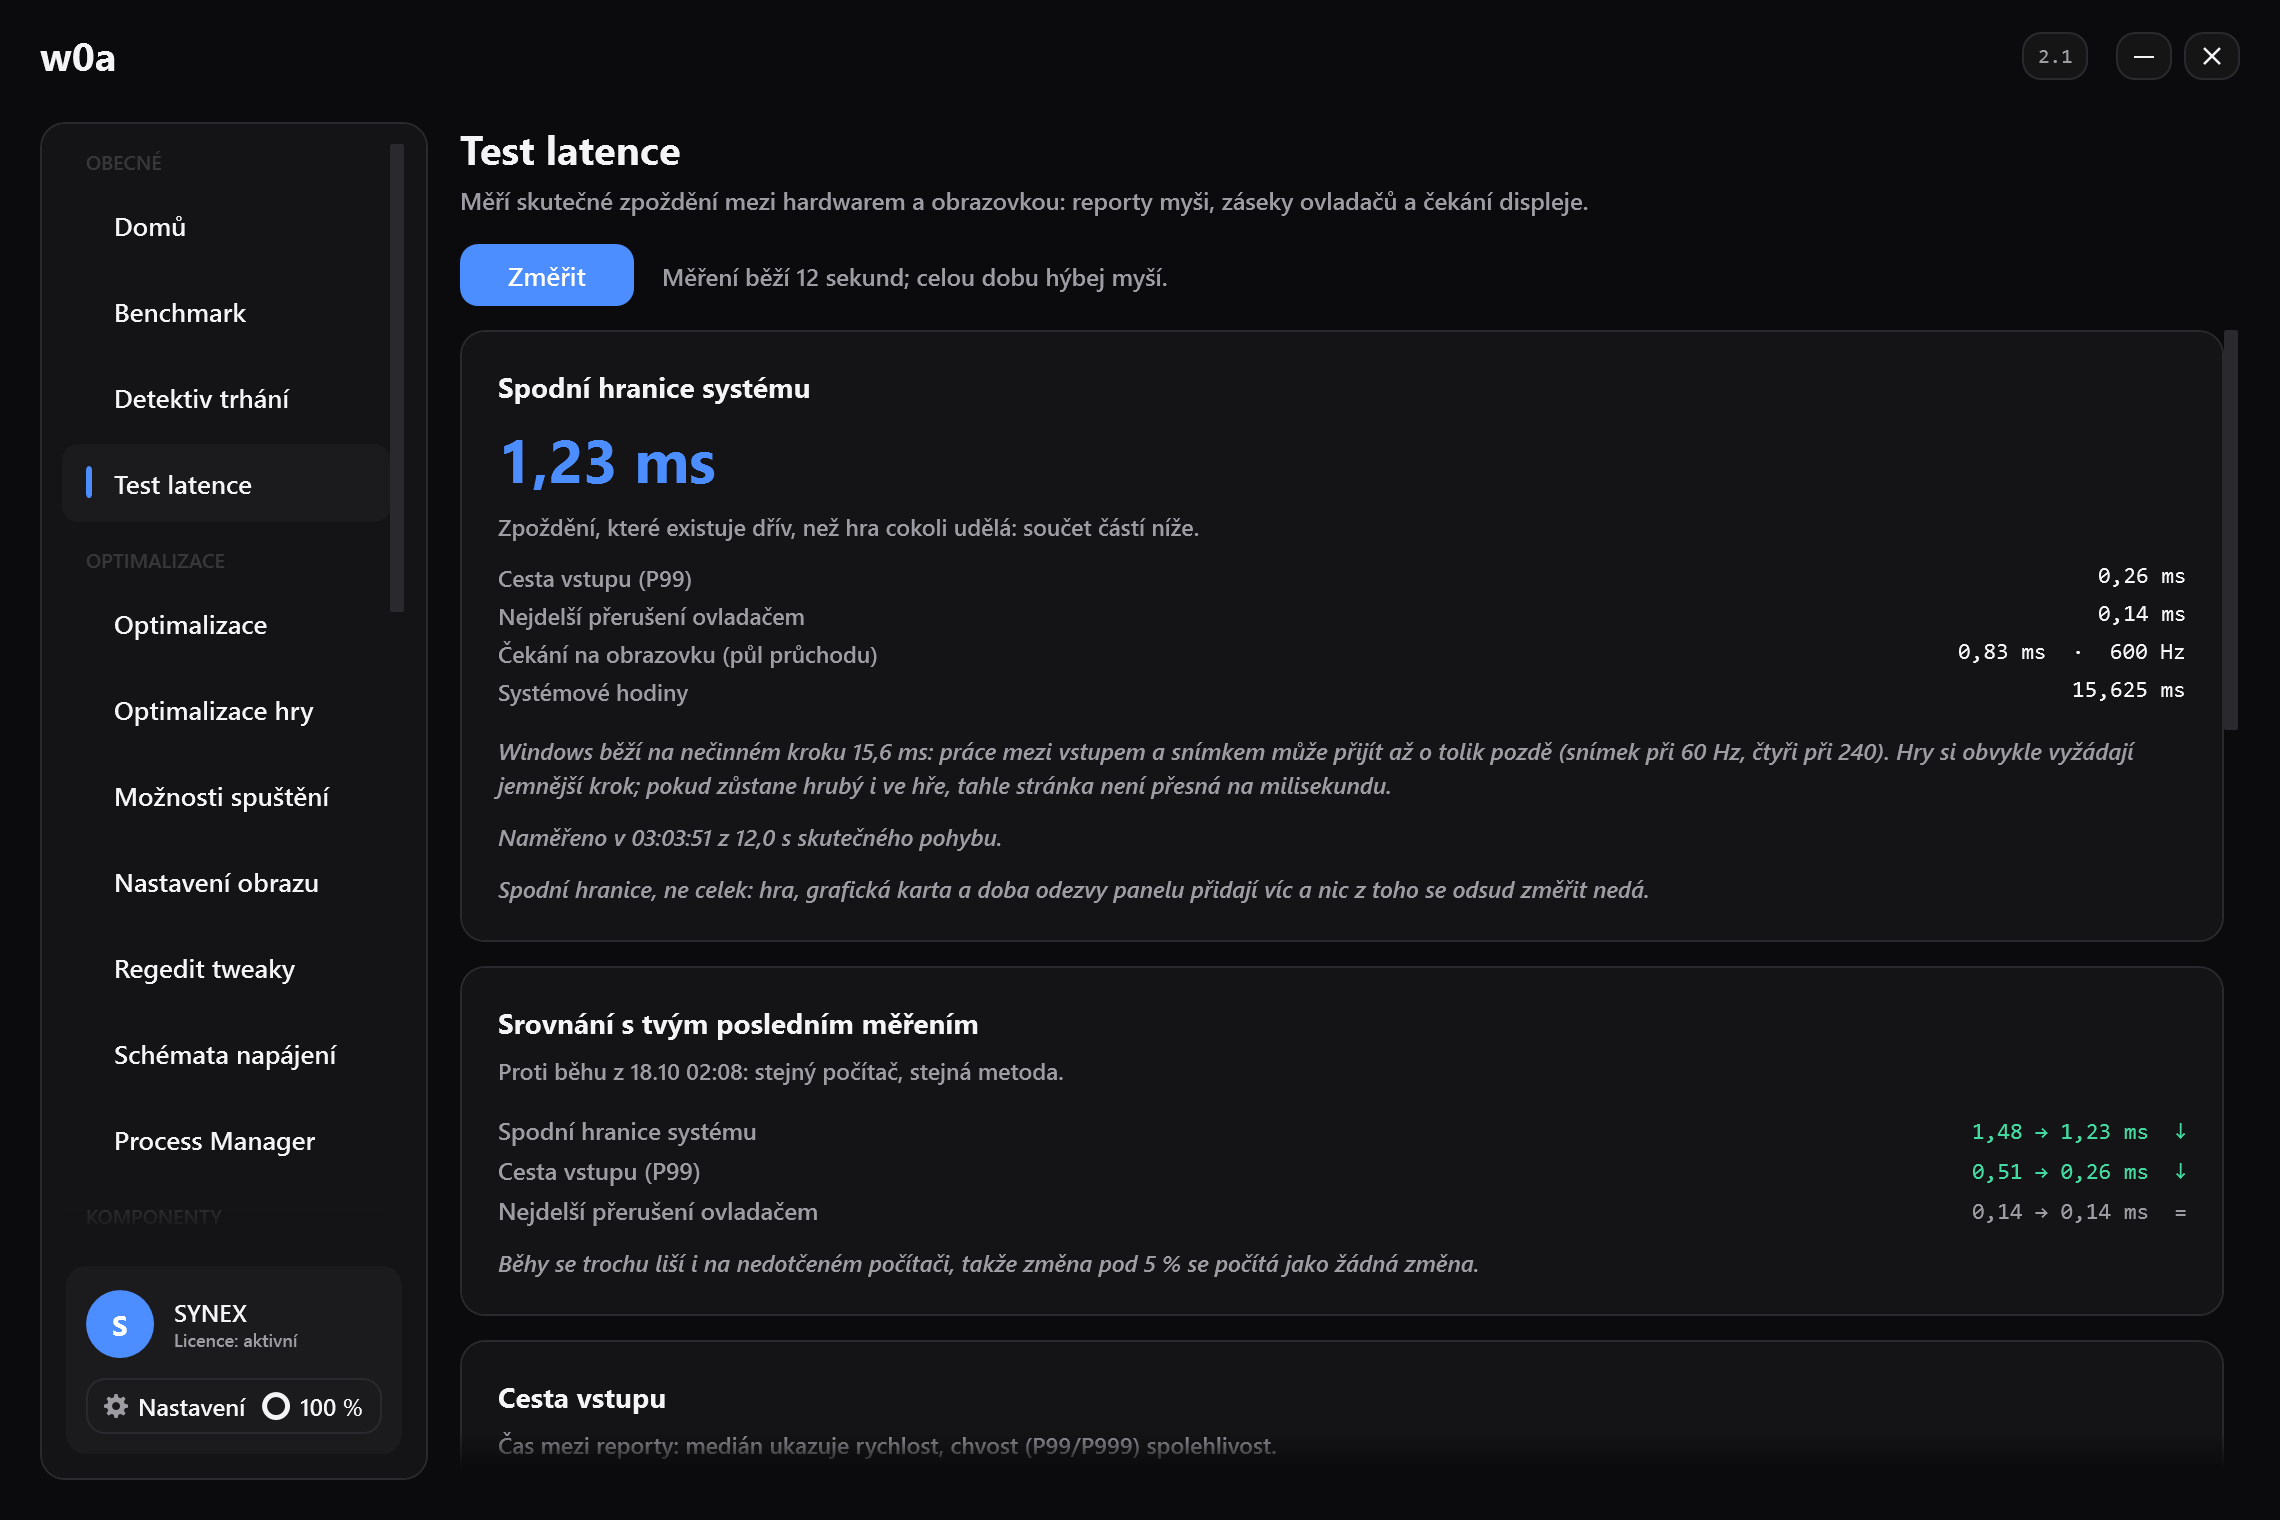Click the 1,23 ms headline value
This screenshot has height=1520, width=2280.
point(607,463)
